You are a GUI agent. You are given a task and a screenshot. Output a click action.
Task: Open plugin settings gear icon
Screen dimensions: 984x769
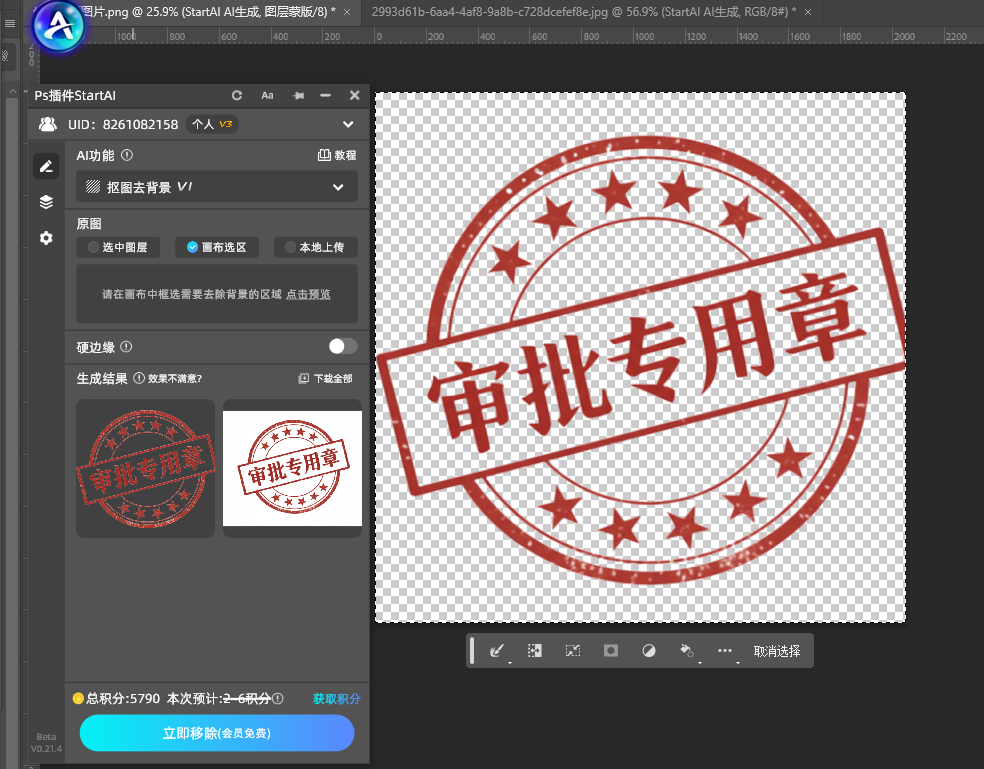pyautogui.click(x=46, y=238)
